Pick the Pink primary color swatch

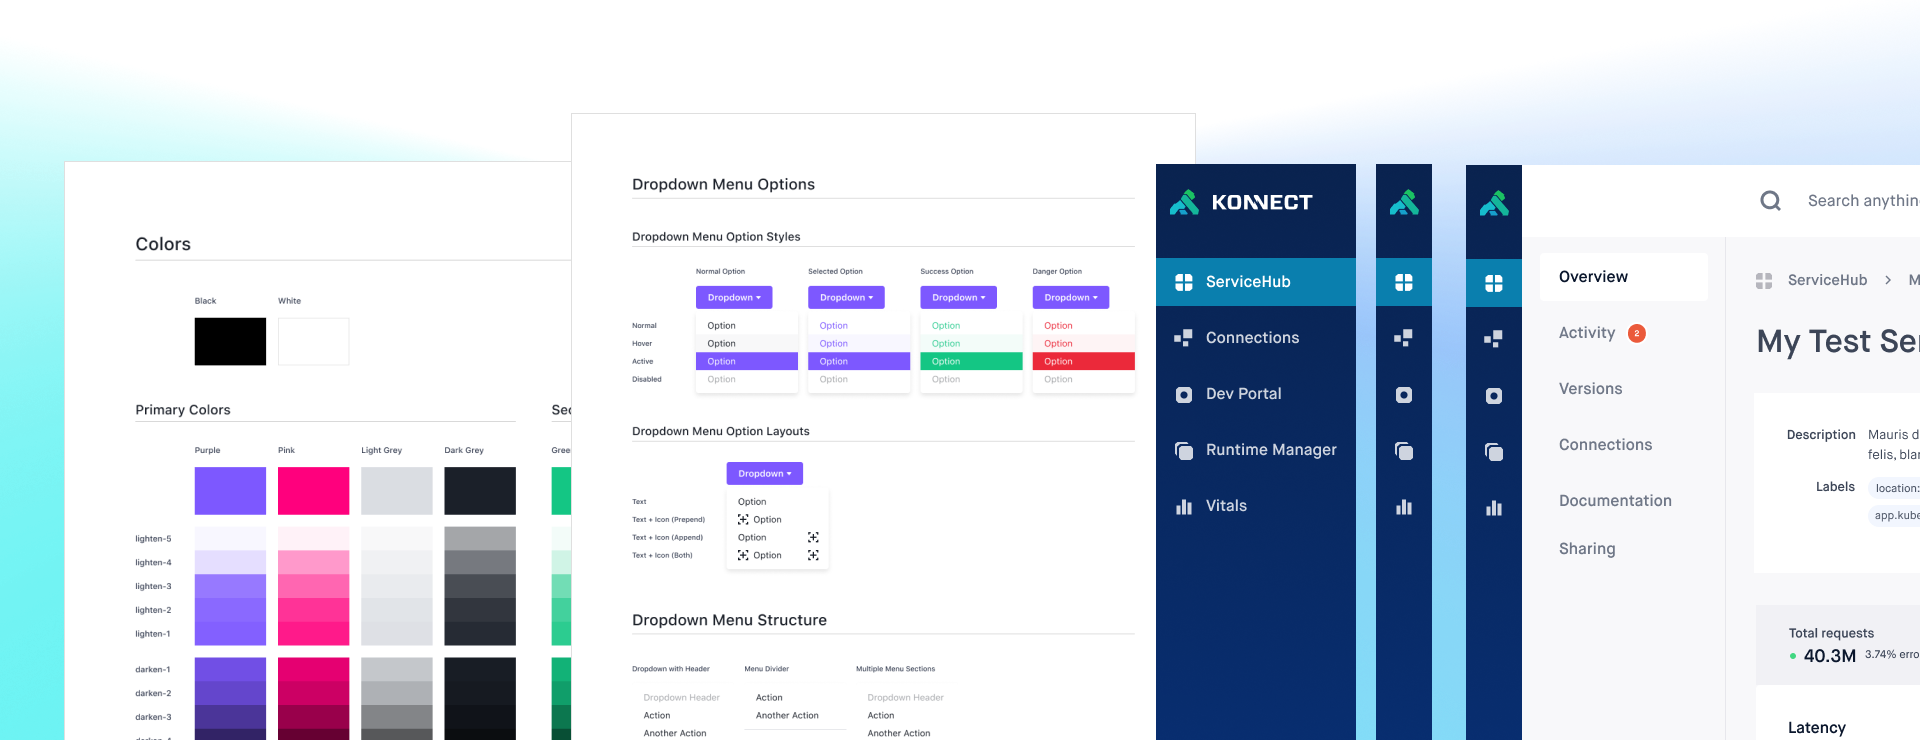(313, 491)
